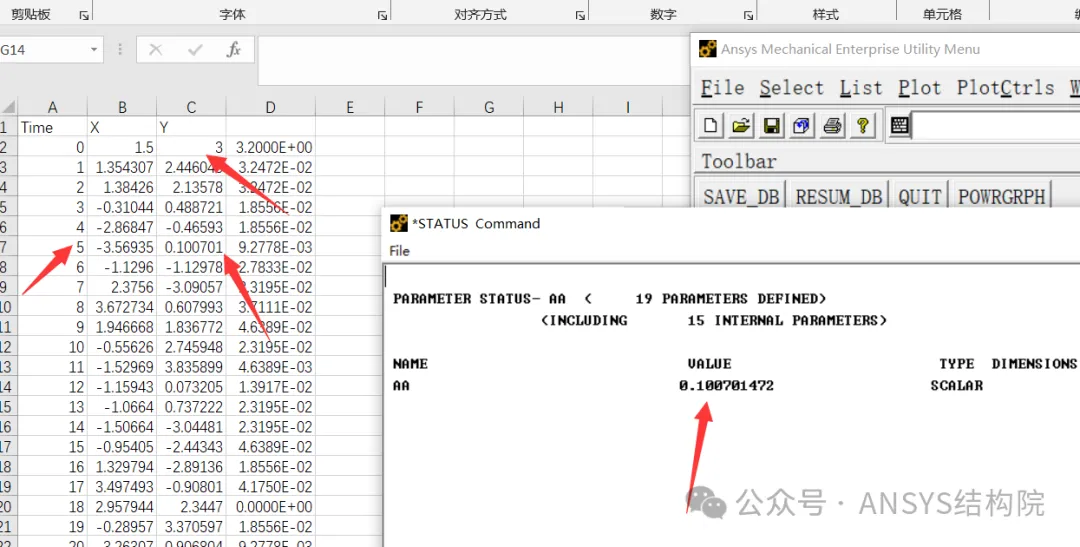Screen dimensions: 1080x547
Task: Click the Ansys command input field
Action: [x=997, y=125]
